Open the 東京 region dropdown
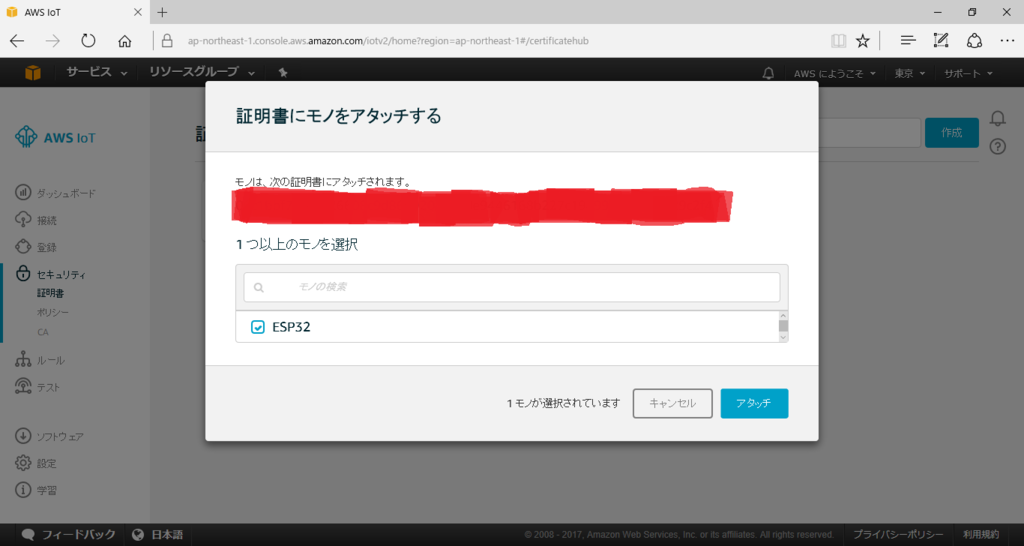Screen dimensions: 1024x546 point(910,73)
